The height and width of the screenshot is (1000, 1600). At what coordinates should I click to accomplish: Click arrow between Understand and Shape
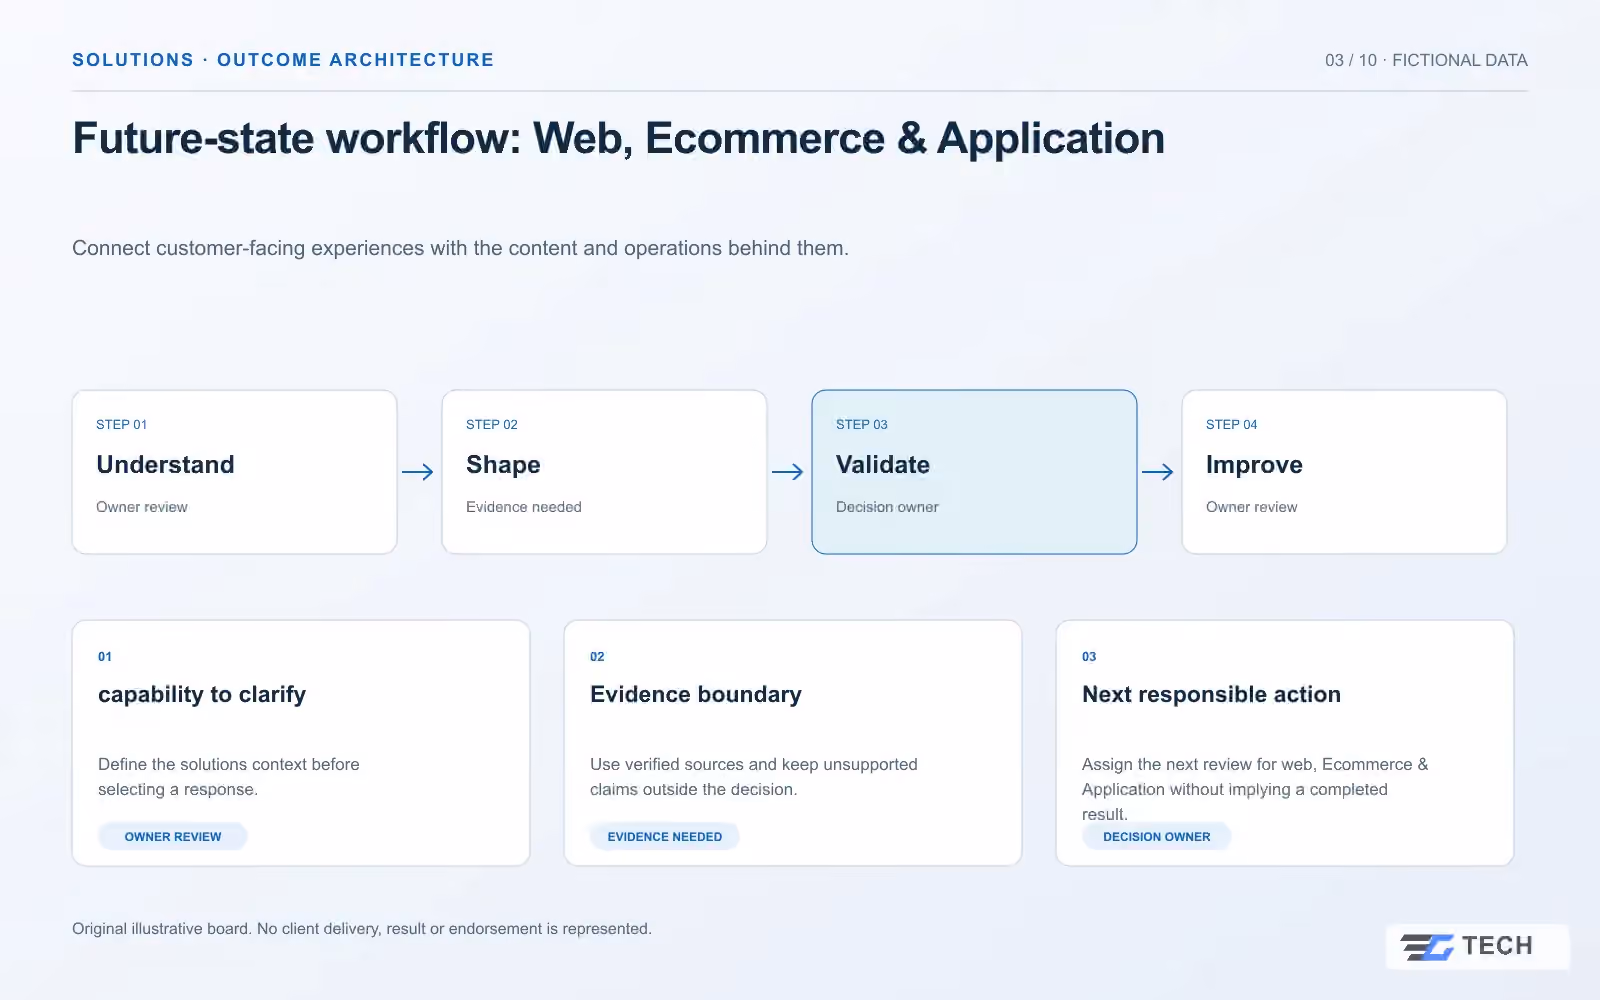point(418,472)
